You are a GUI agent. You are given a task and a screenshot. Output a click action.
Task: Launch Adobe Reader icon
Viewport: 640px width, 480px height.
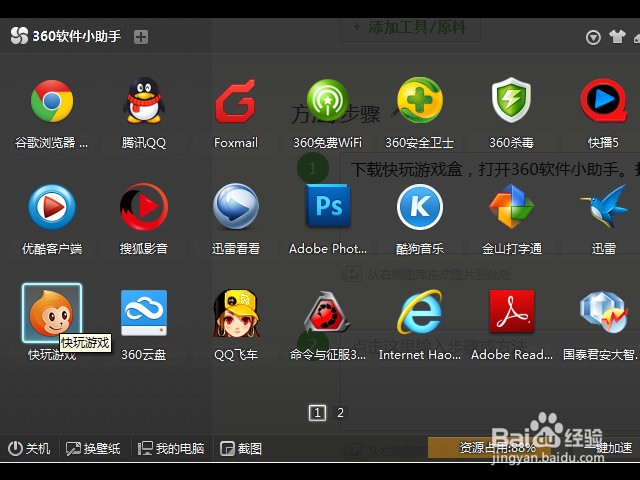[512, 311]
